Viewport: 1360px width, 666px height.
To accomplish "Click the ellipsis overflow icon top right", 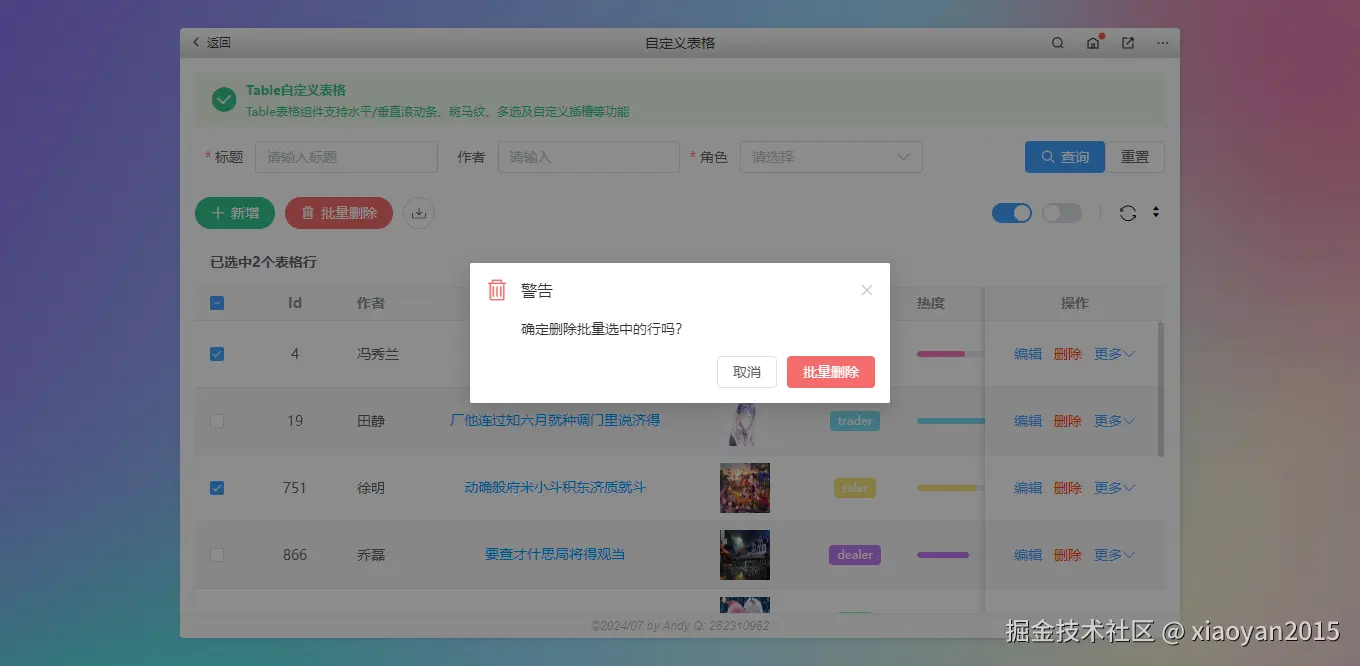I will 1162,43.
